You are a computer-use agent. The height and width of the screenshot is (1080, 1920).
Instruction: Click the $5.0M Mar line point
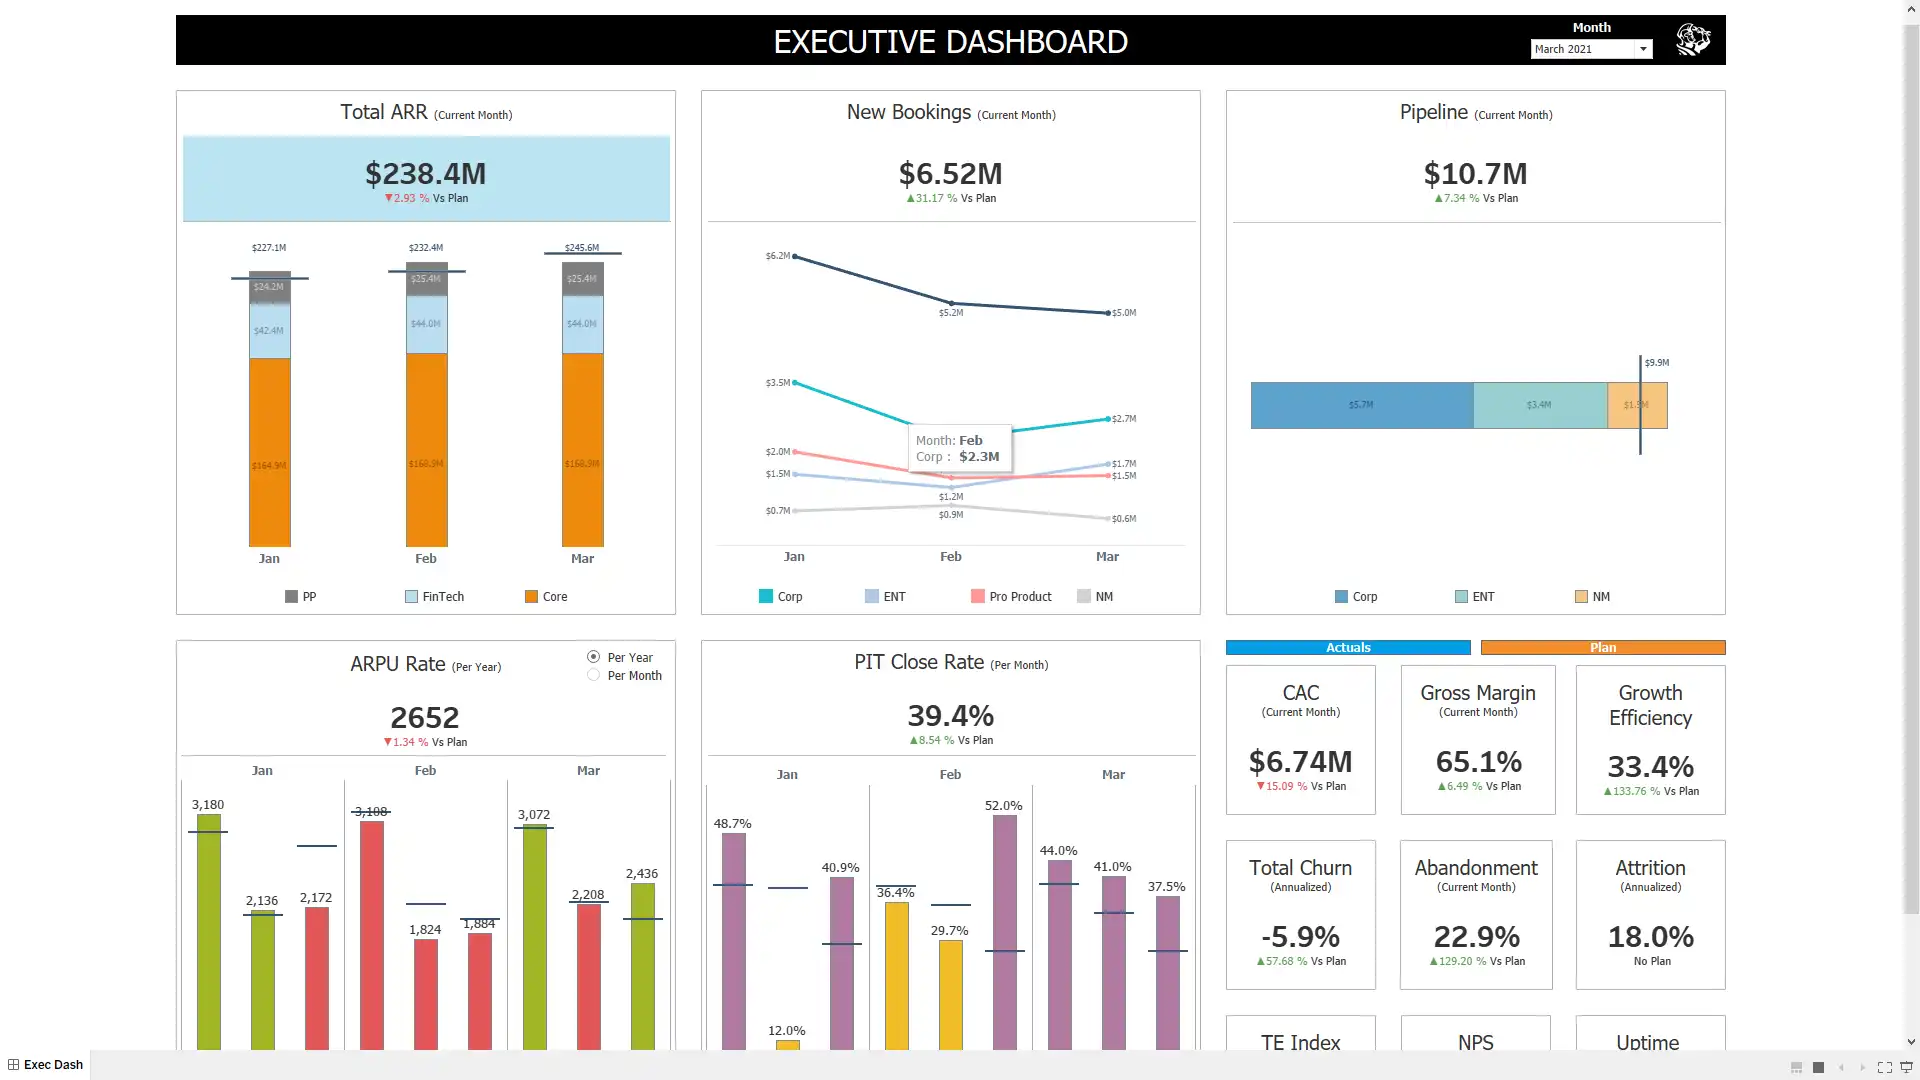(1108, 313)
